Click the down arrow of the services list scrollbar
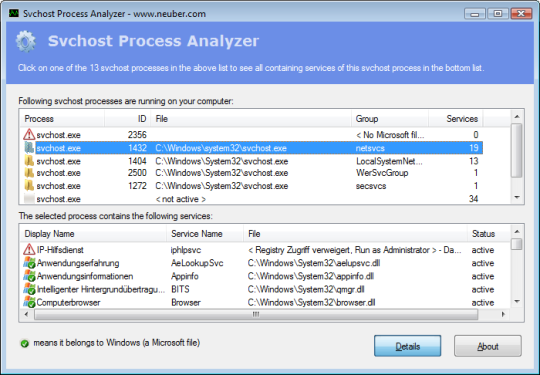This screenshot has width=540, height=375. (517, 302)
